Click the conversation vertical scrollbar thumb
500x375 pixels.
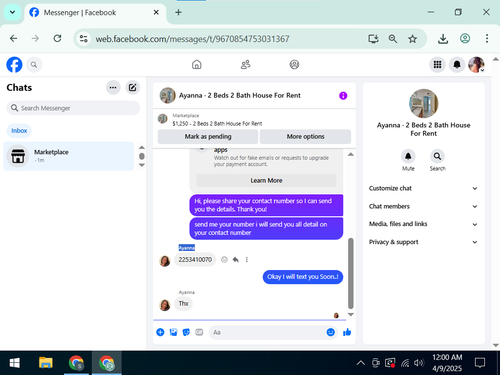(351, 273)
